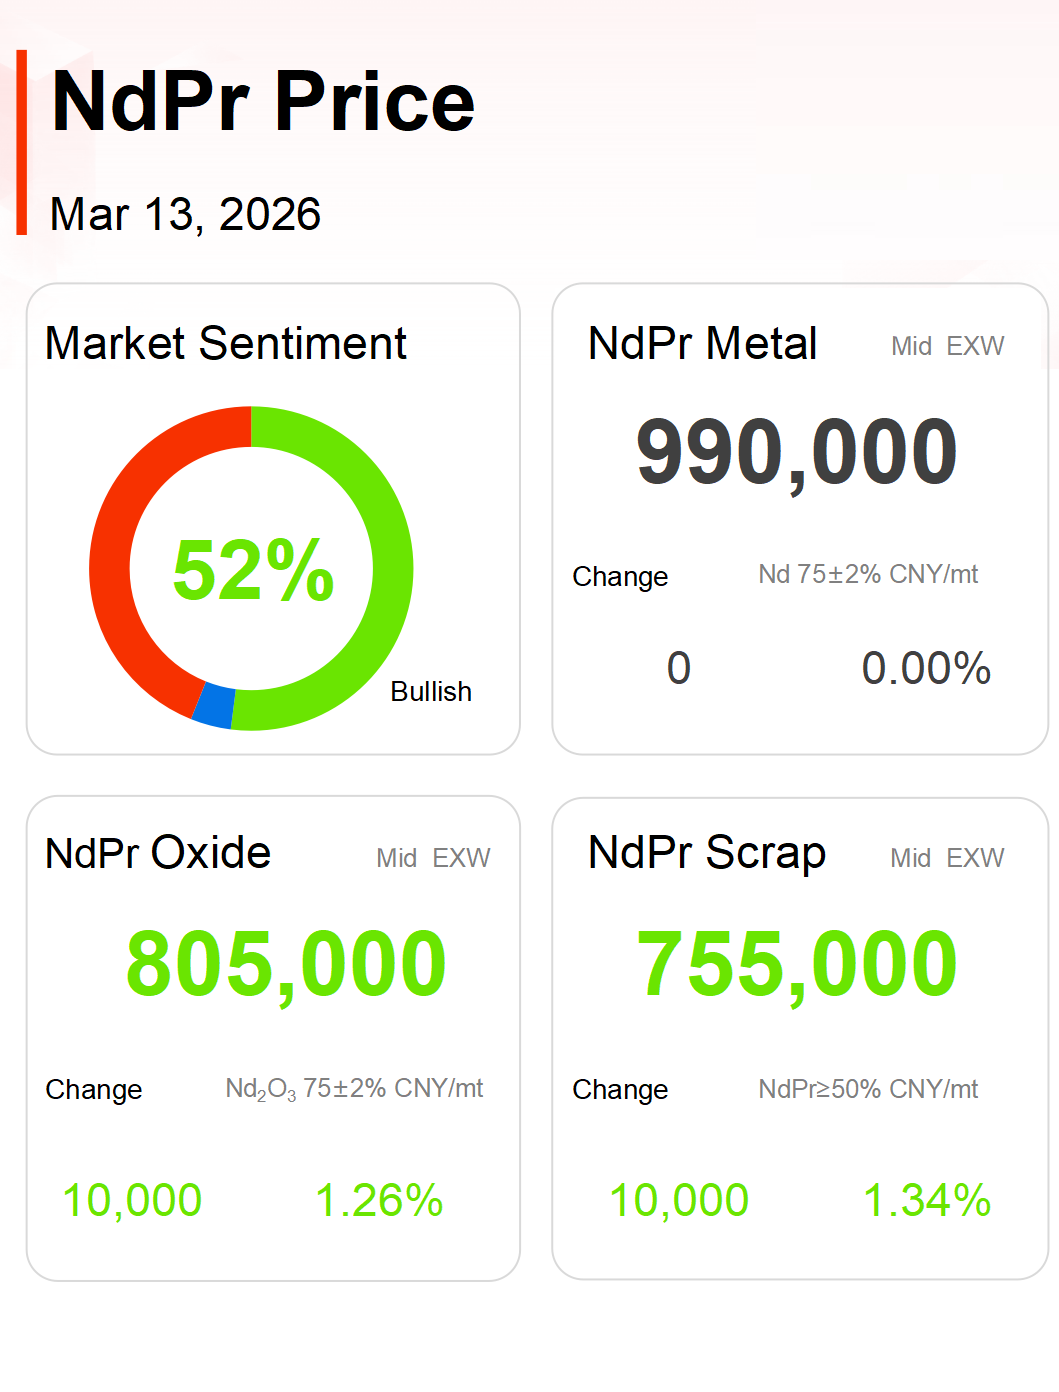Click the small blue donut chart segment
The image size is (1059, 1392).
pyautogui.click(x=214, y=705)
